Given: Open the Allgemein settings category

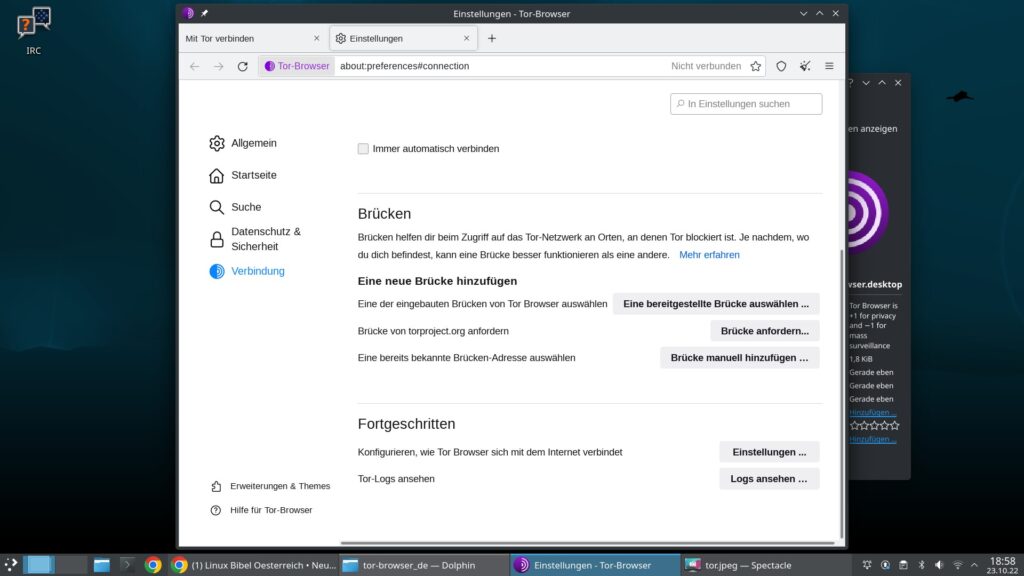Looking at the screenshot, I should [243, 143].
